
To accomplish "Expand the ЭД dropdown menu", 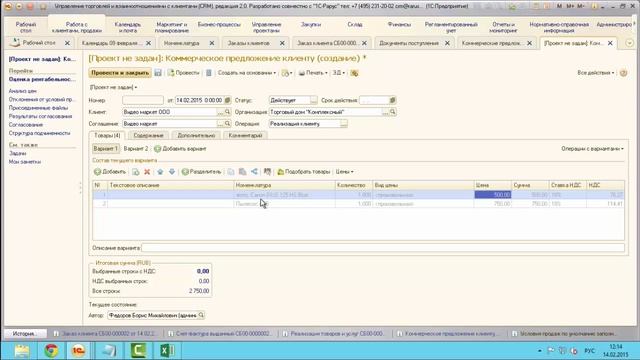I will click(338, 73).
